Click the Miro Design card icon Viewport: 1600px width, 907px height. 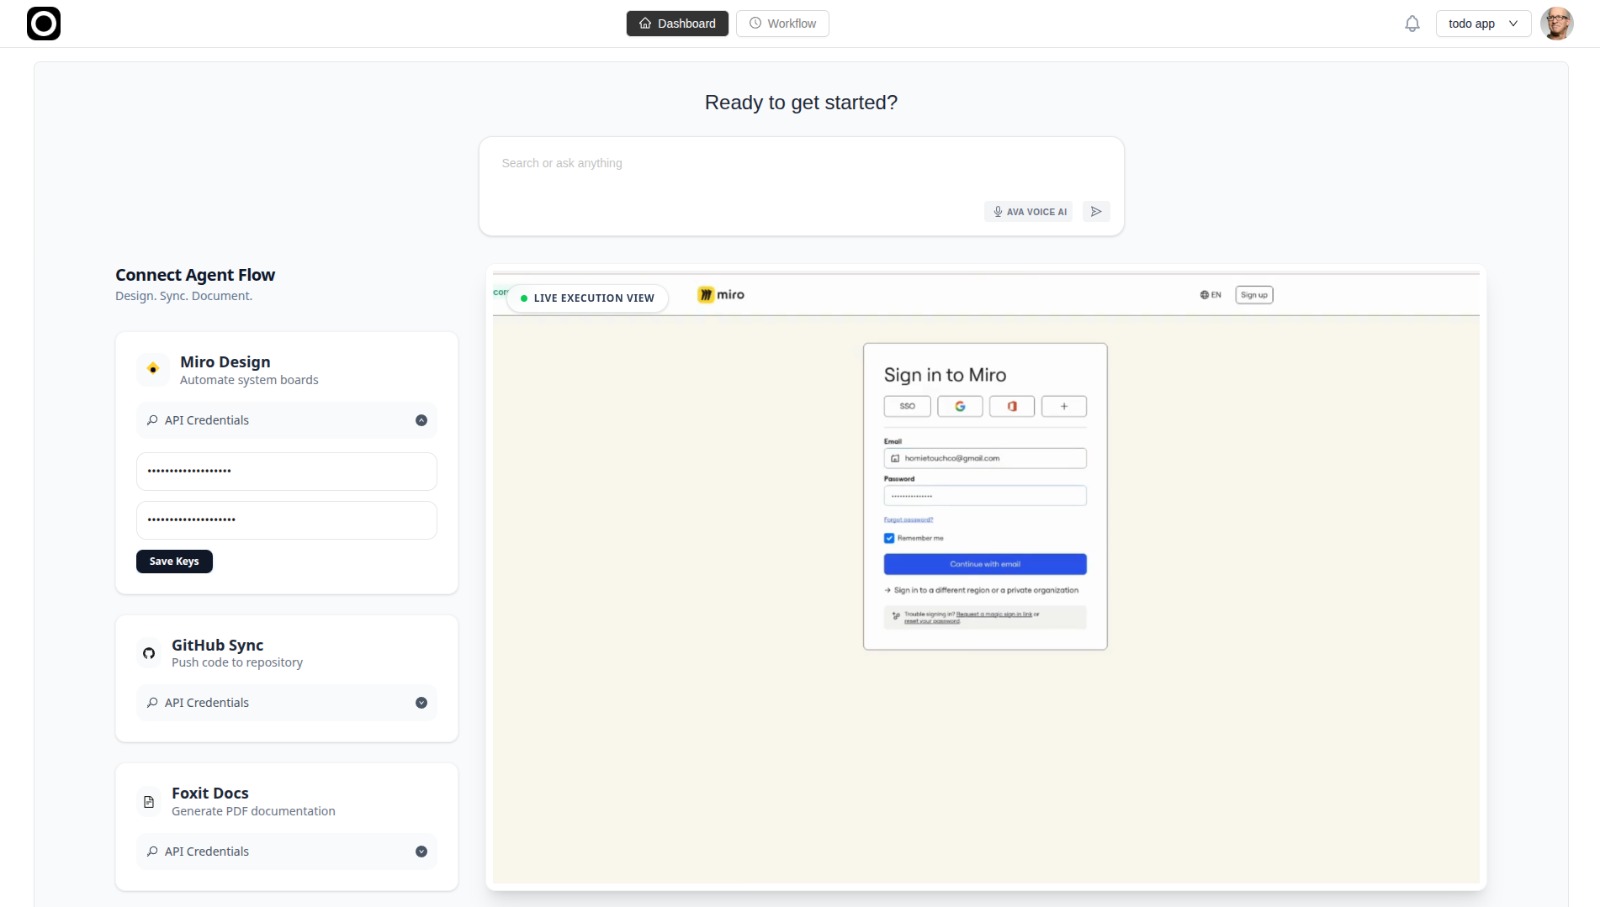153,369
